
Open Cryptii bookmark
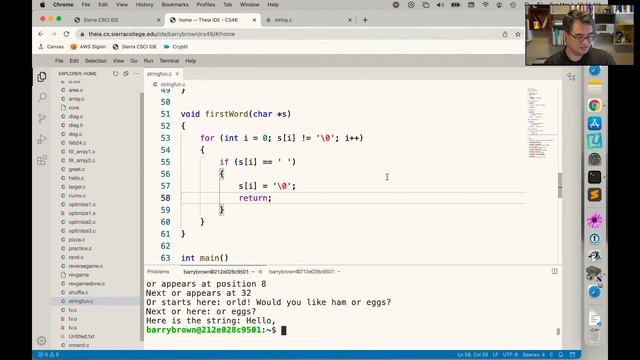176,47
